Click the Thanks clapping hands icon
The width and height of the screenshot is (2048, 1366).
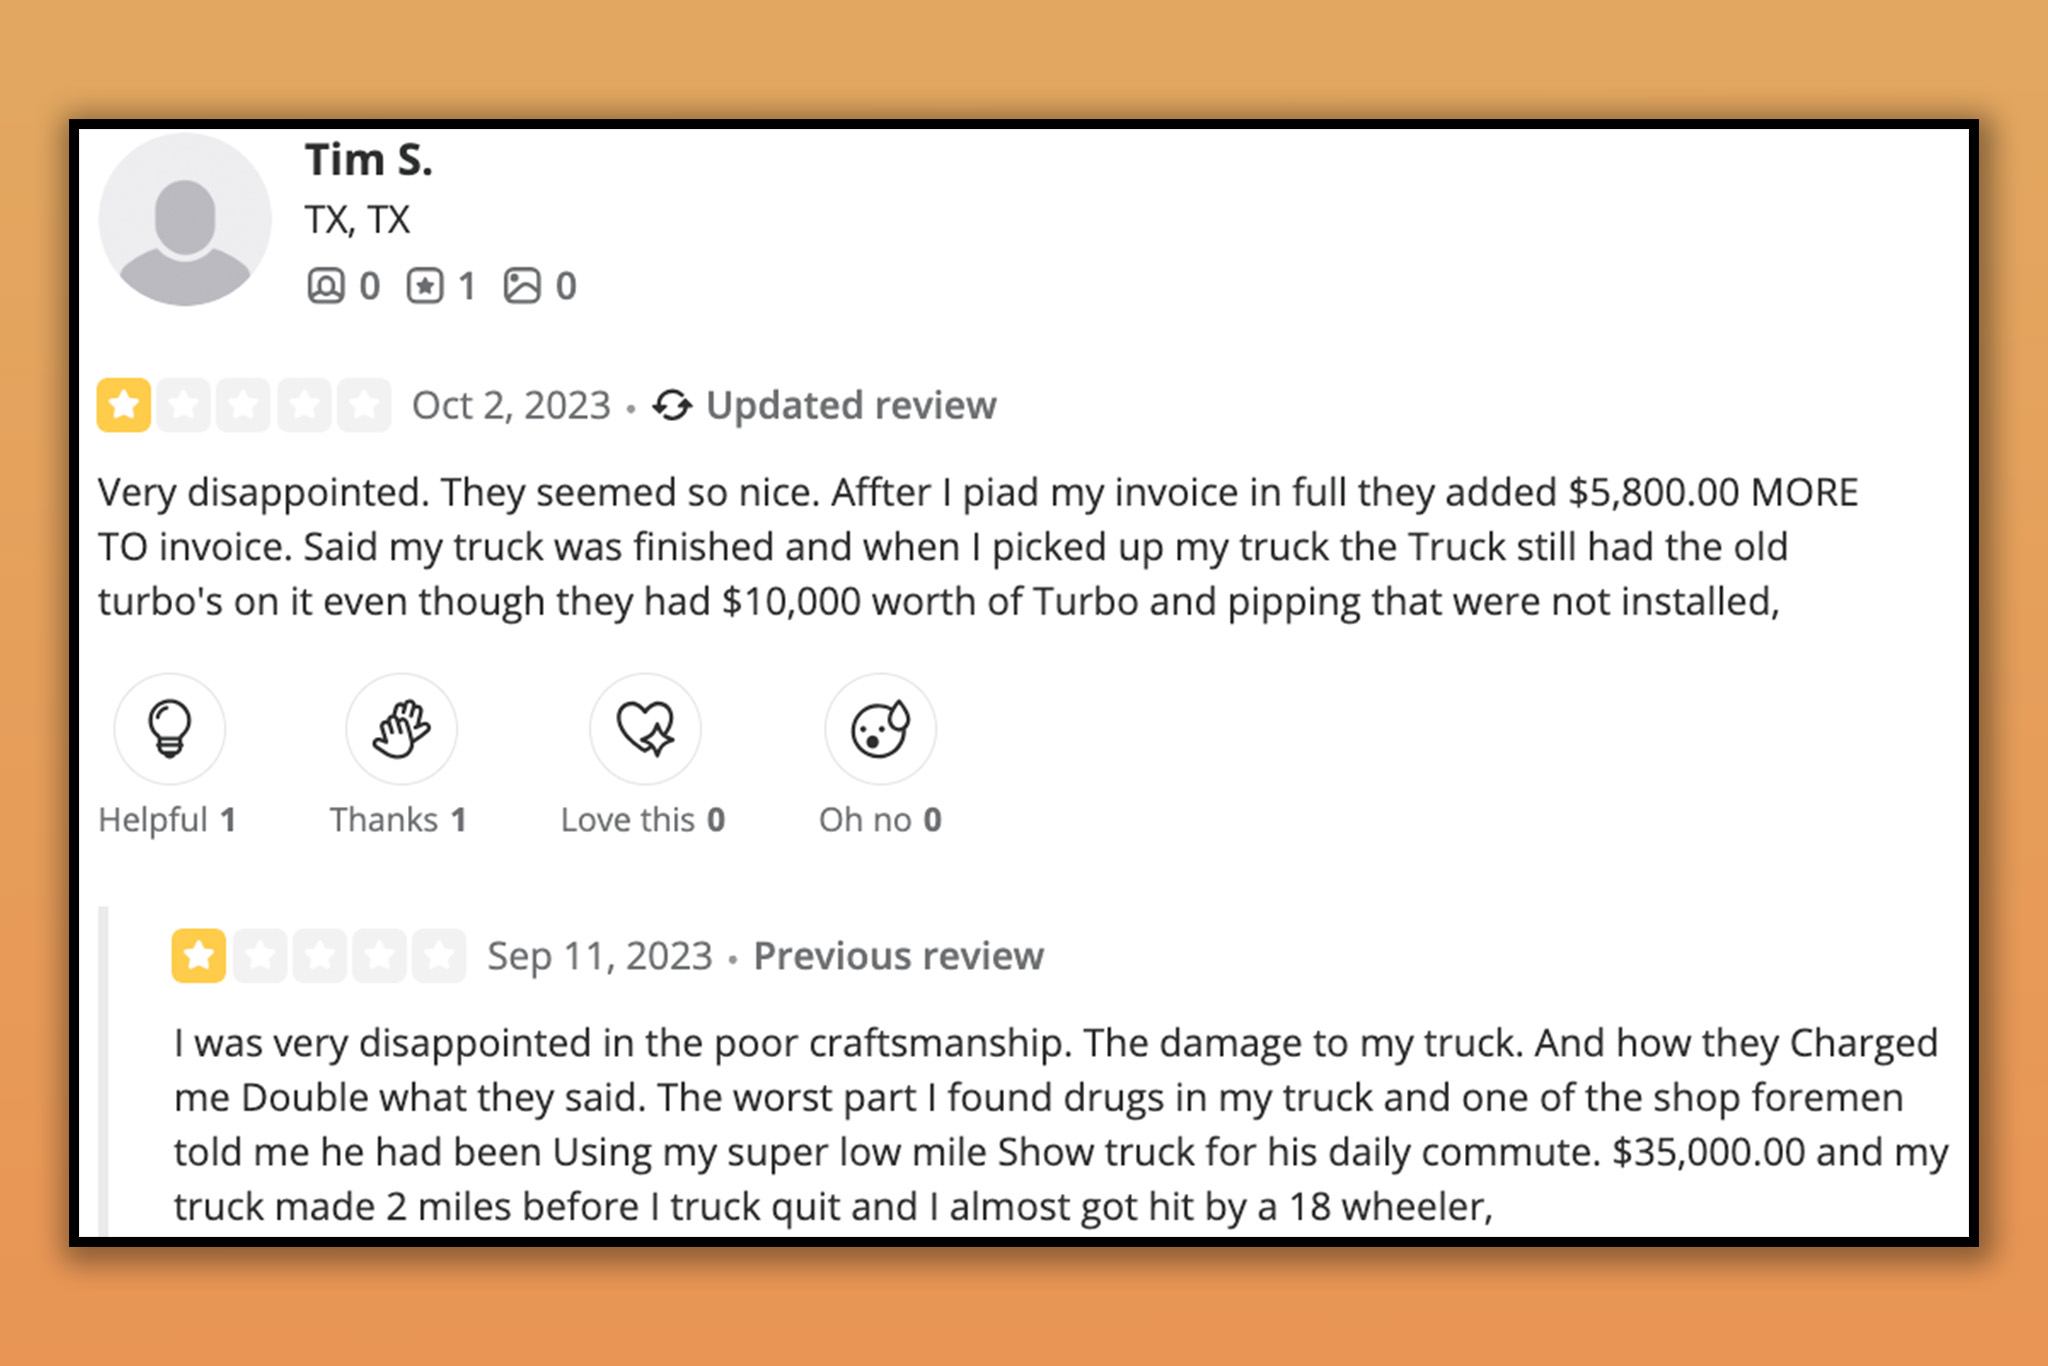(401, 728)
